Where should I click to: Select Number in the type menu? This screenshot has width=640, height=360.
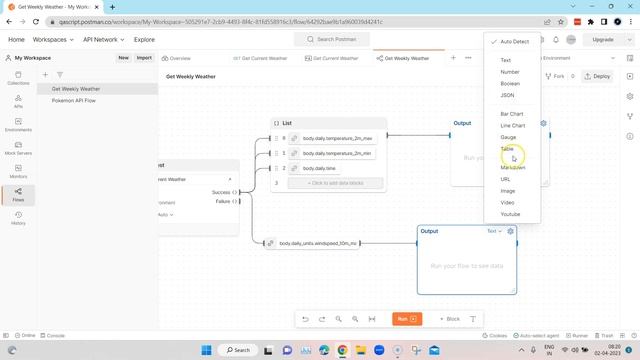512,72
